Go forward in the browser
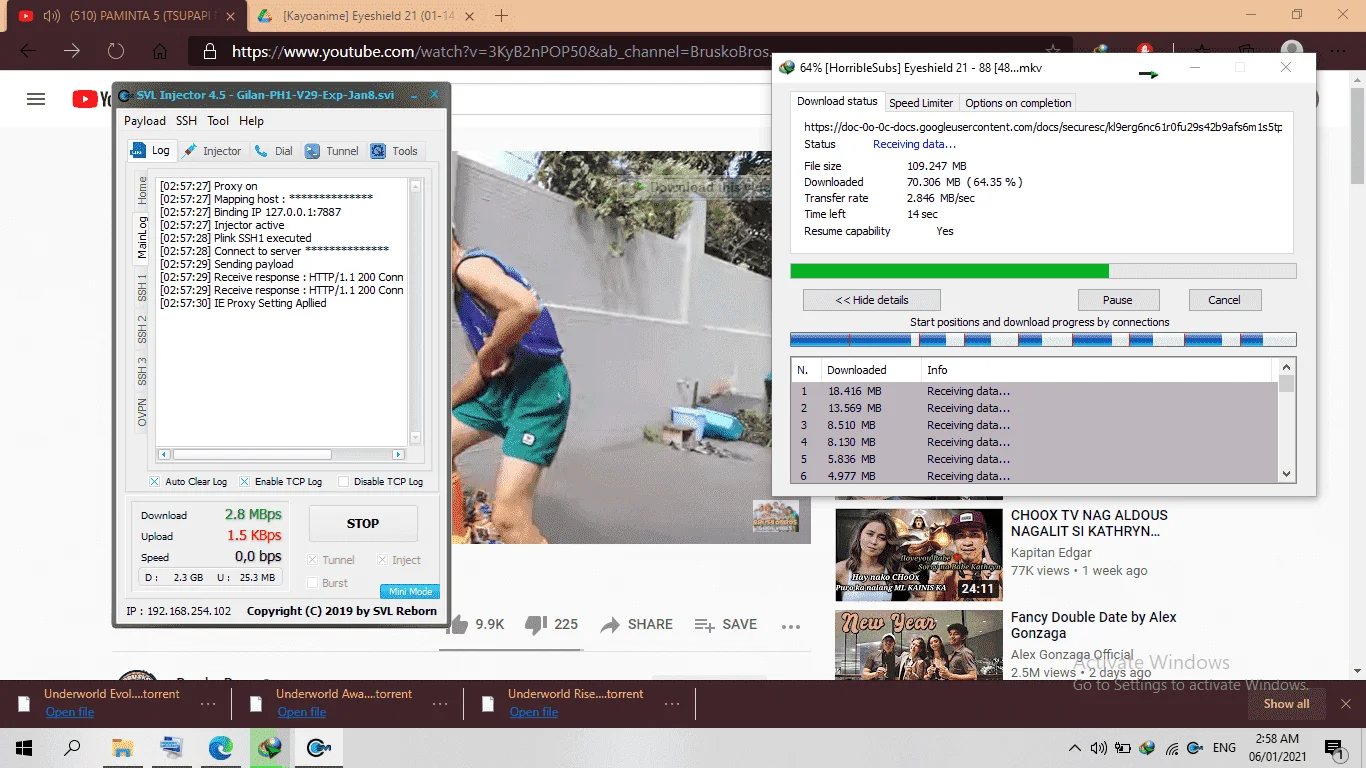The width and height of the screenshot is (1366, 768). (x=72, y=51)
